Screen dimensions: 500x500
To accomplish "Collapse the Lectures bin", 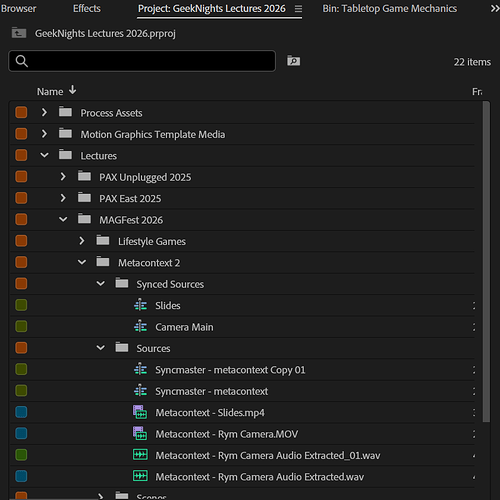I will tap(44, 155).
